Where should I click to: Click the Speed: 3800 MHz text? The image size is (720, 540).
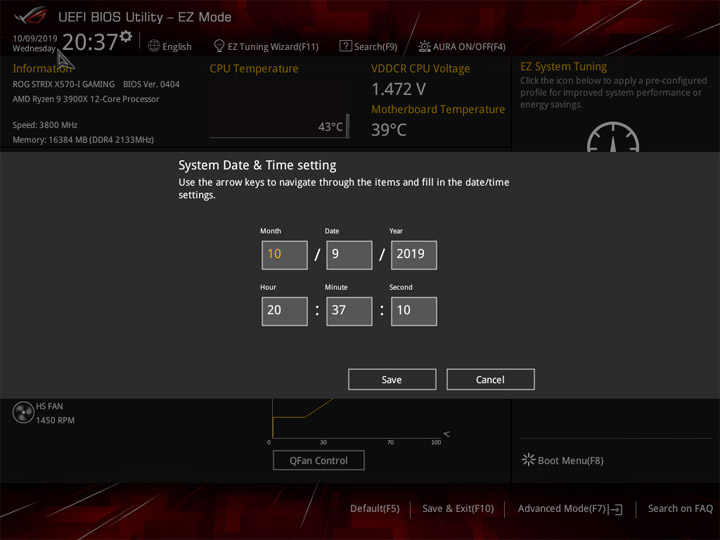click(x=45, y=125)
